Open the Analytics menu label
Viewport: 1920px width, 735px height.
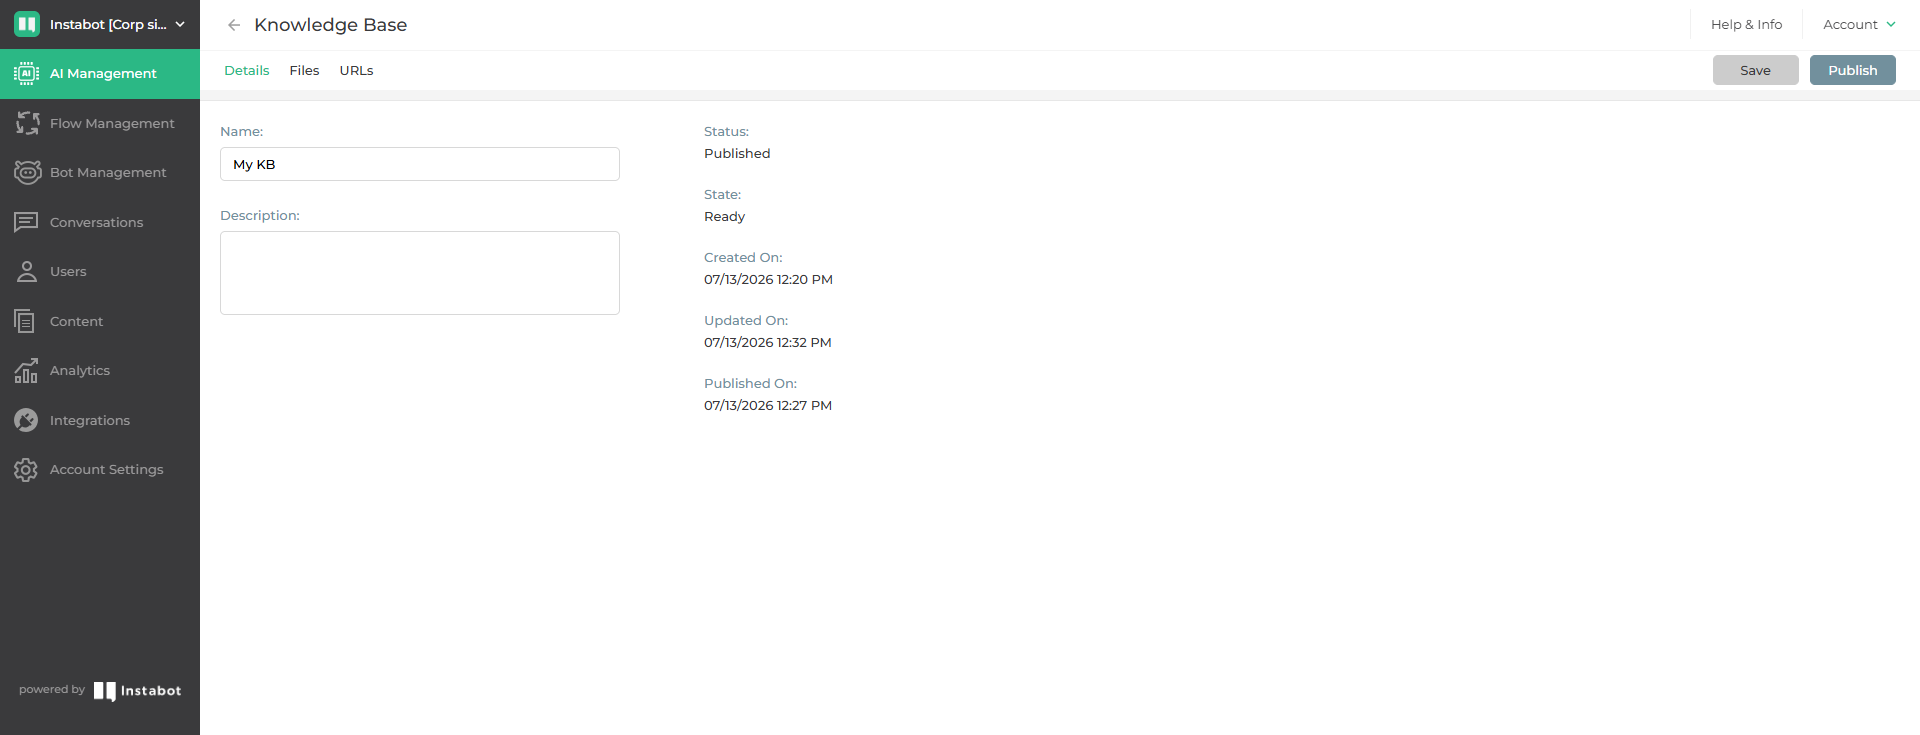(x=80, y=370)
